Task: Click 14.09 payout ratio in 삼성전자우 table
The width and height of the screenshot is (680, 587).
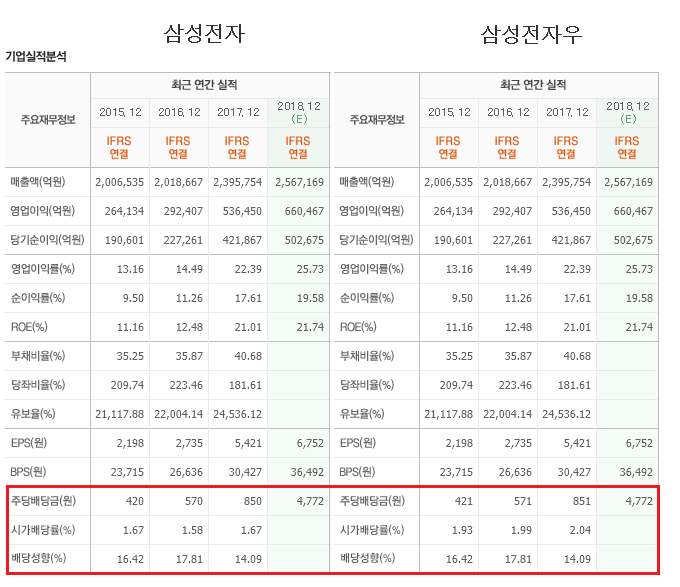Action: coord(577,559)
